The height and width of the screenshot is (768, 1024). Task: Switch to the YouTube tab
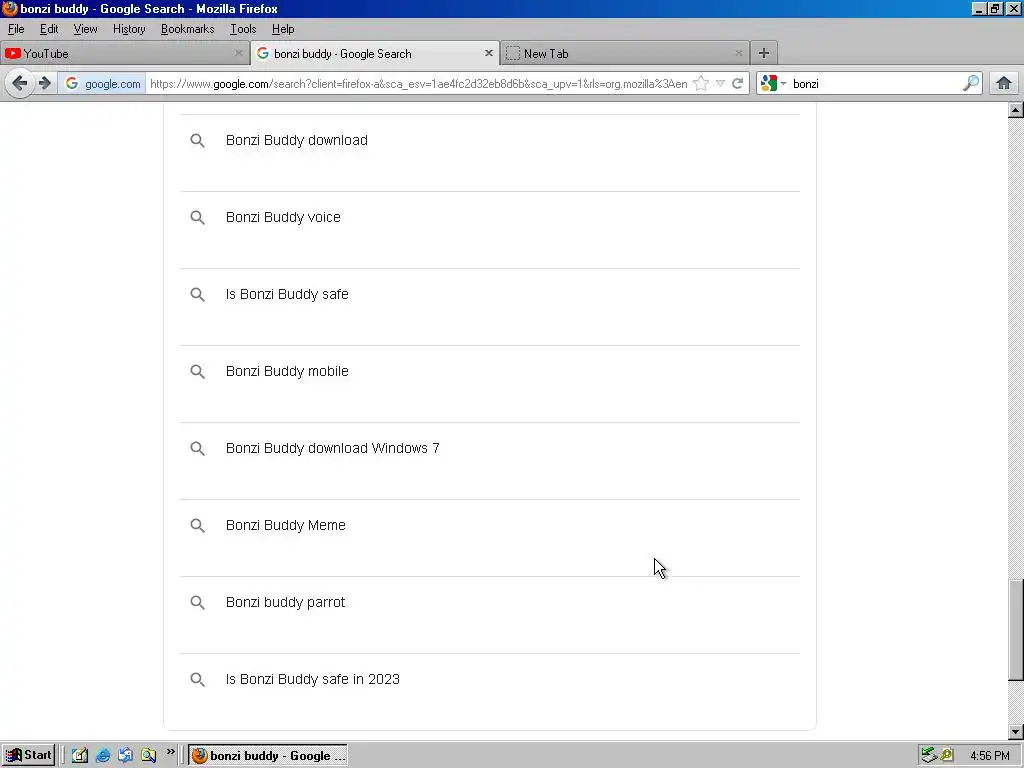(124, 54)
